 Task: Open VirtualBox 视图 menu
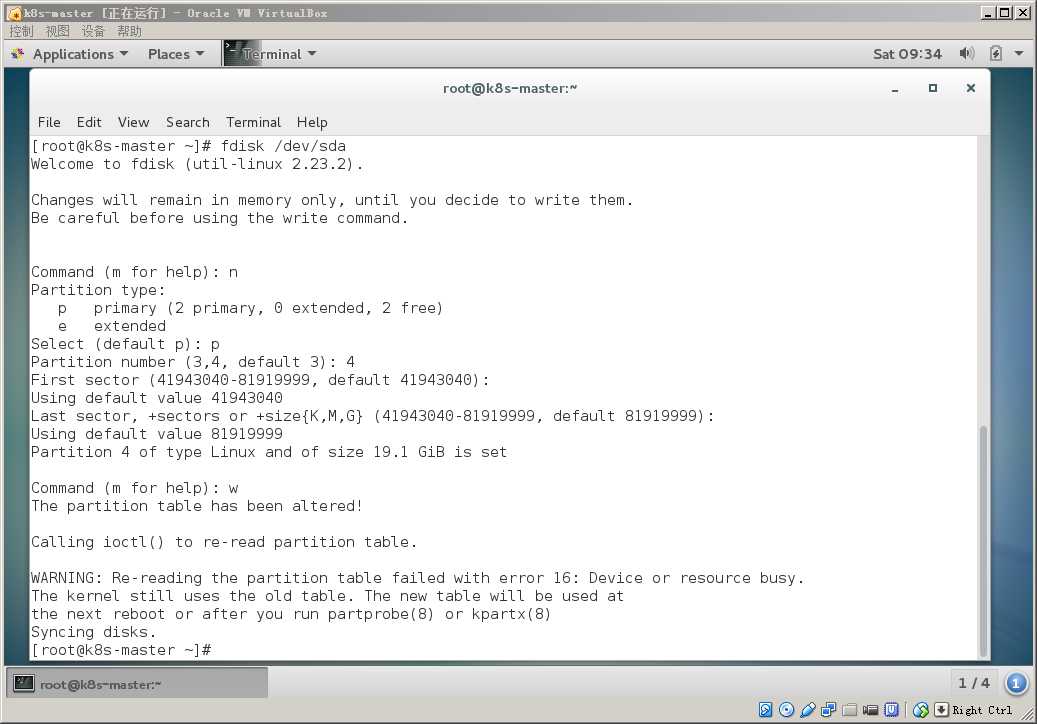pyautogui.click(x=58, y=31)
